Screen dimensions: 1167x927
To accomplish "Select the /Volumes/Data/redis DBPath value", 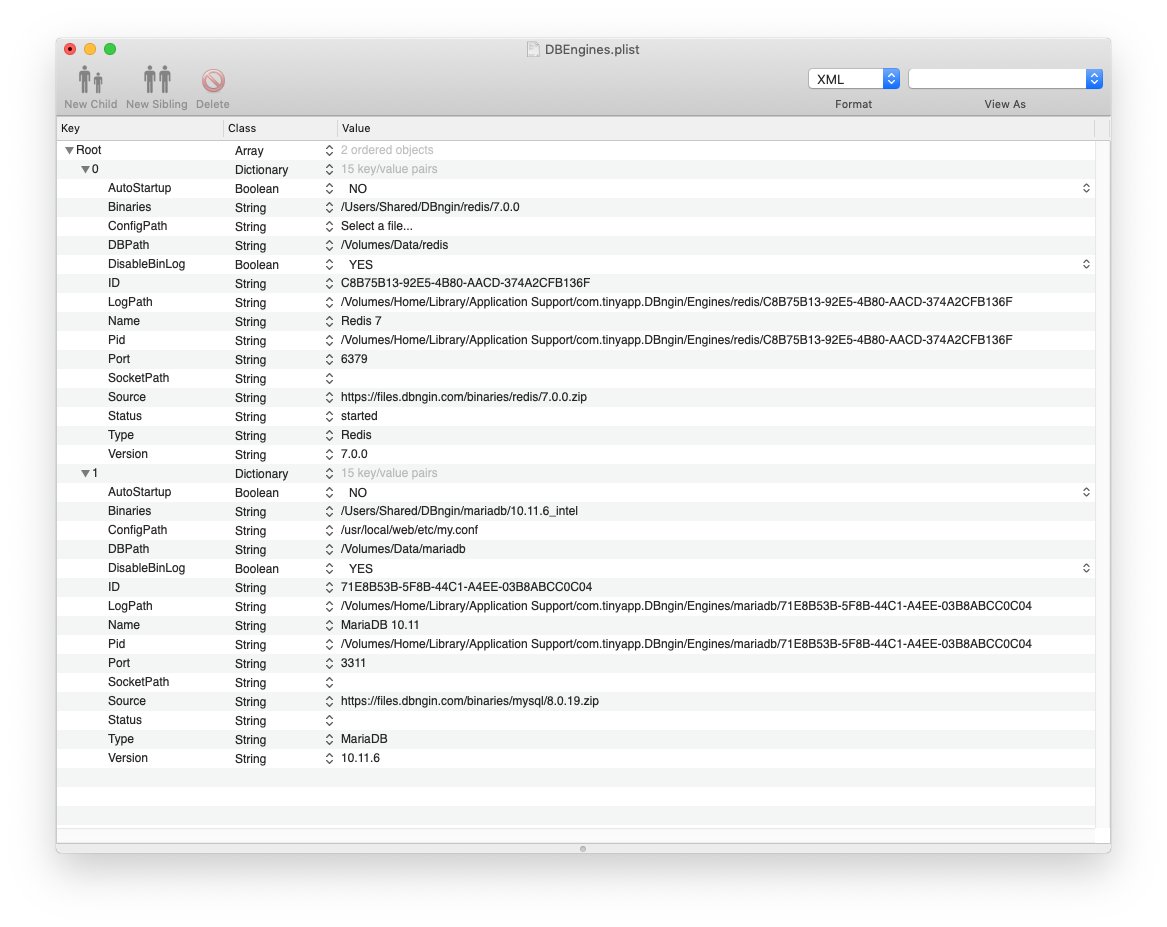I will [x=394, y=245].
